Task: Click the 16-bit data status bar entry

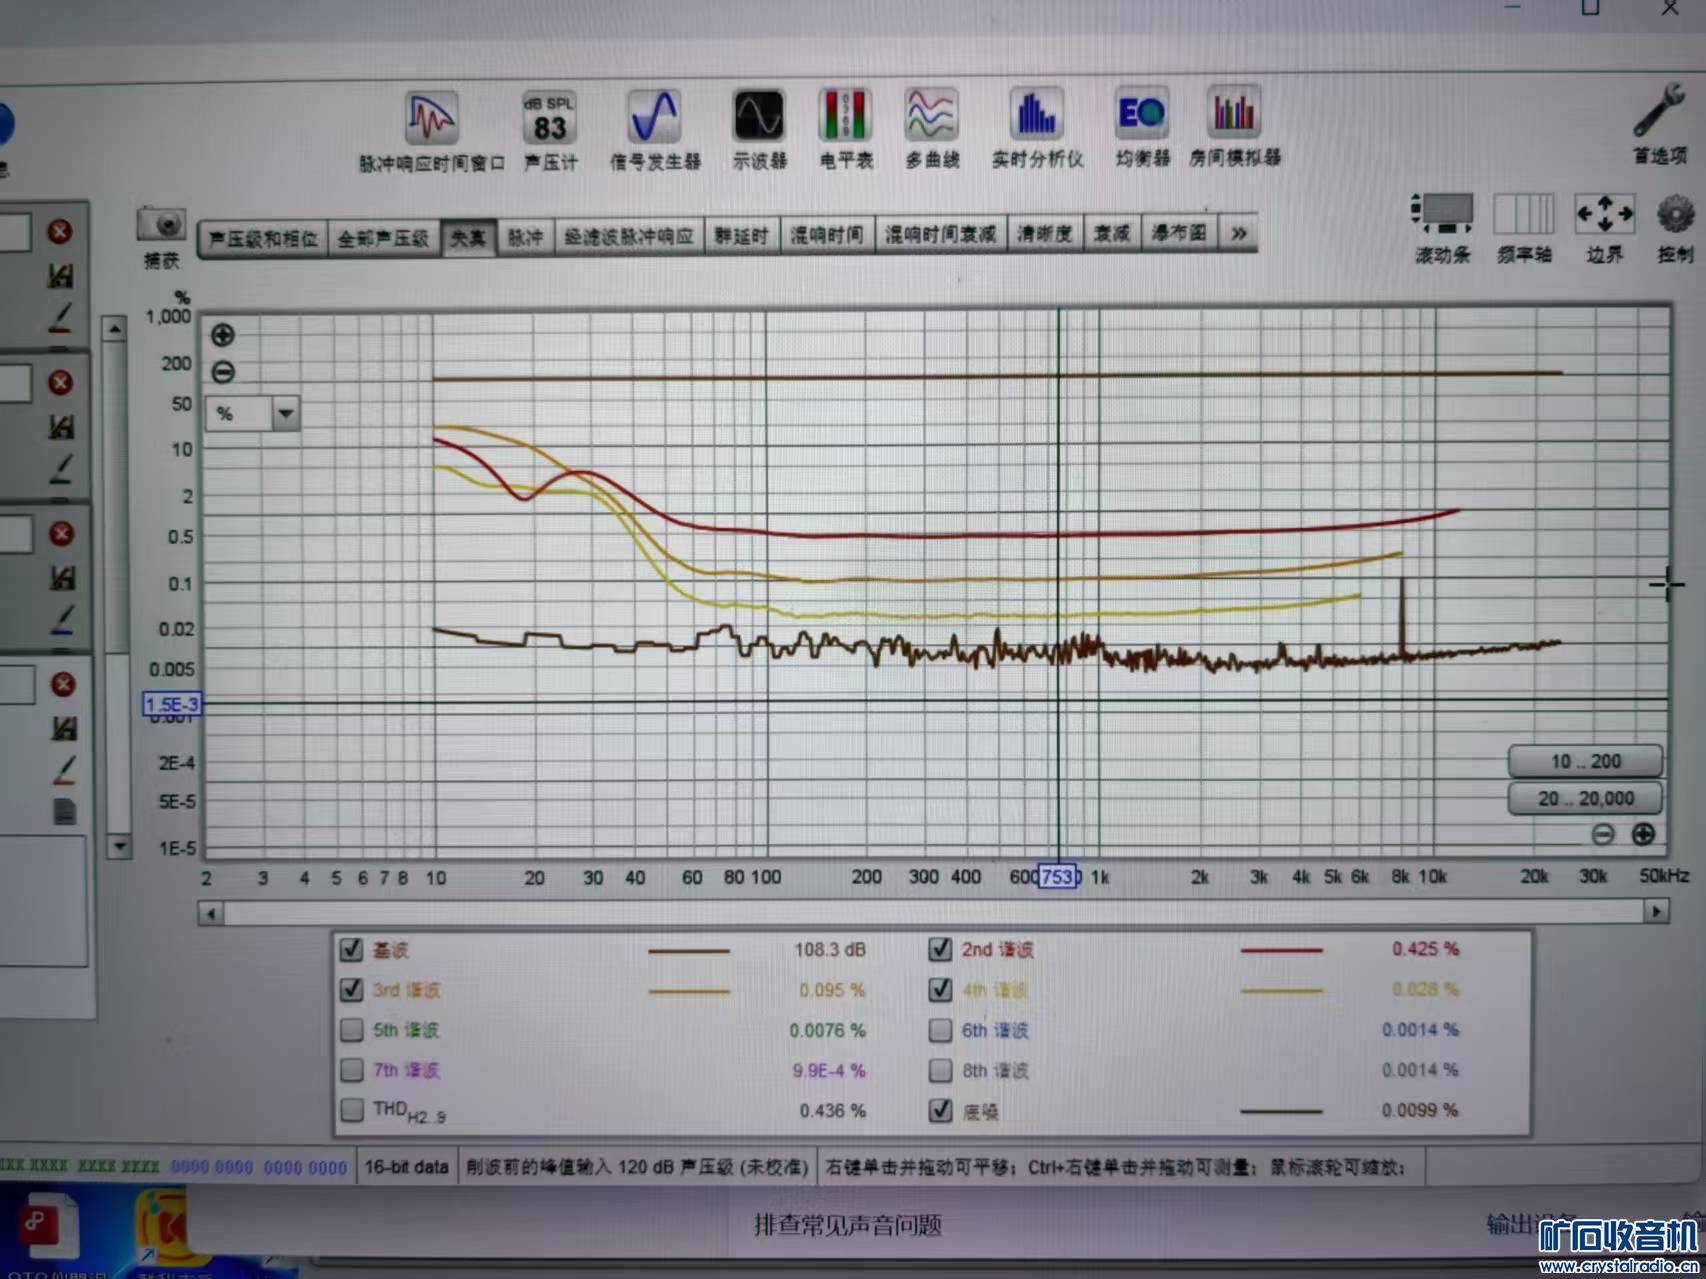Action: point(406,1167)
